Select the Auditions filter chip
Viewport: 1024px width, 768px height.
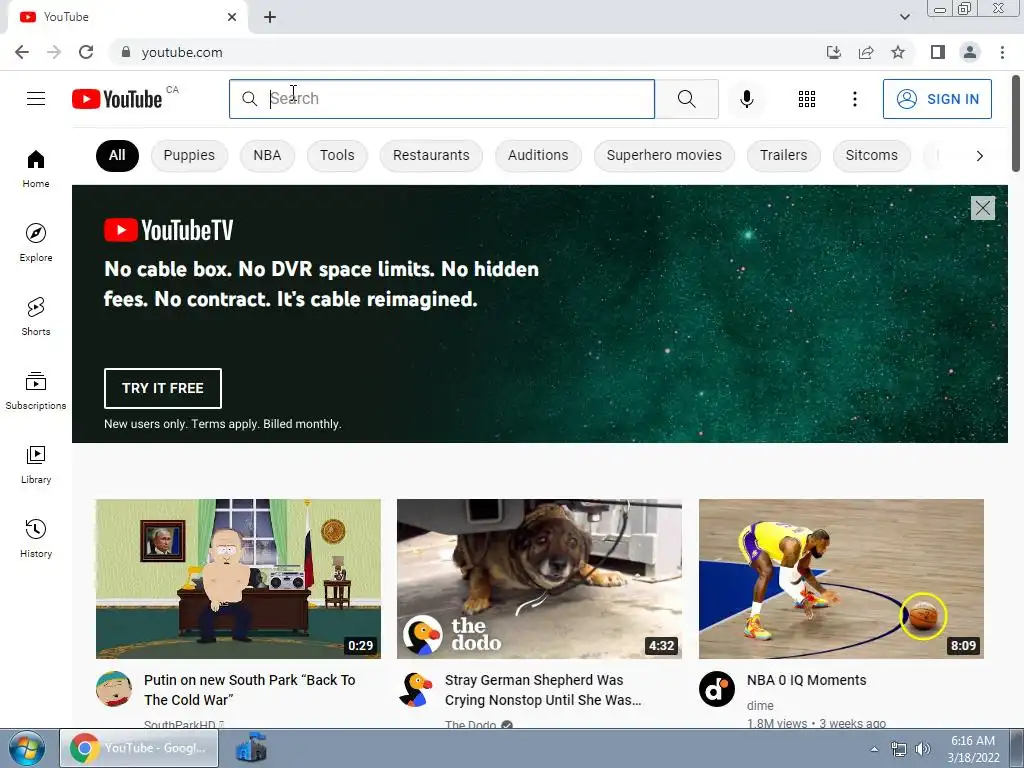click(538, 155)
